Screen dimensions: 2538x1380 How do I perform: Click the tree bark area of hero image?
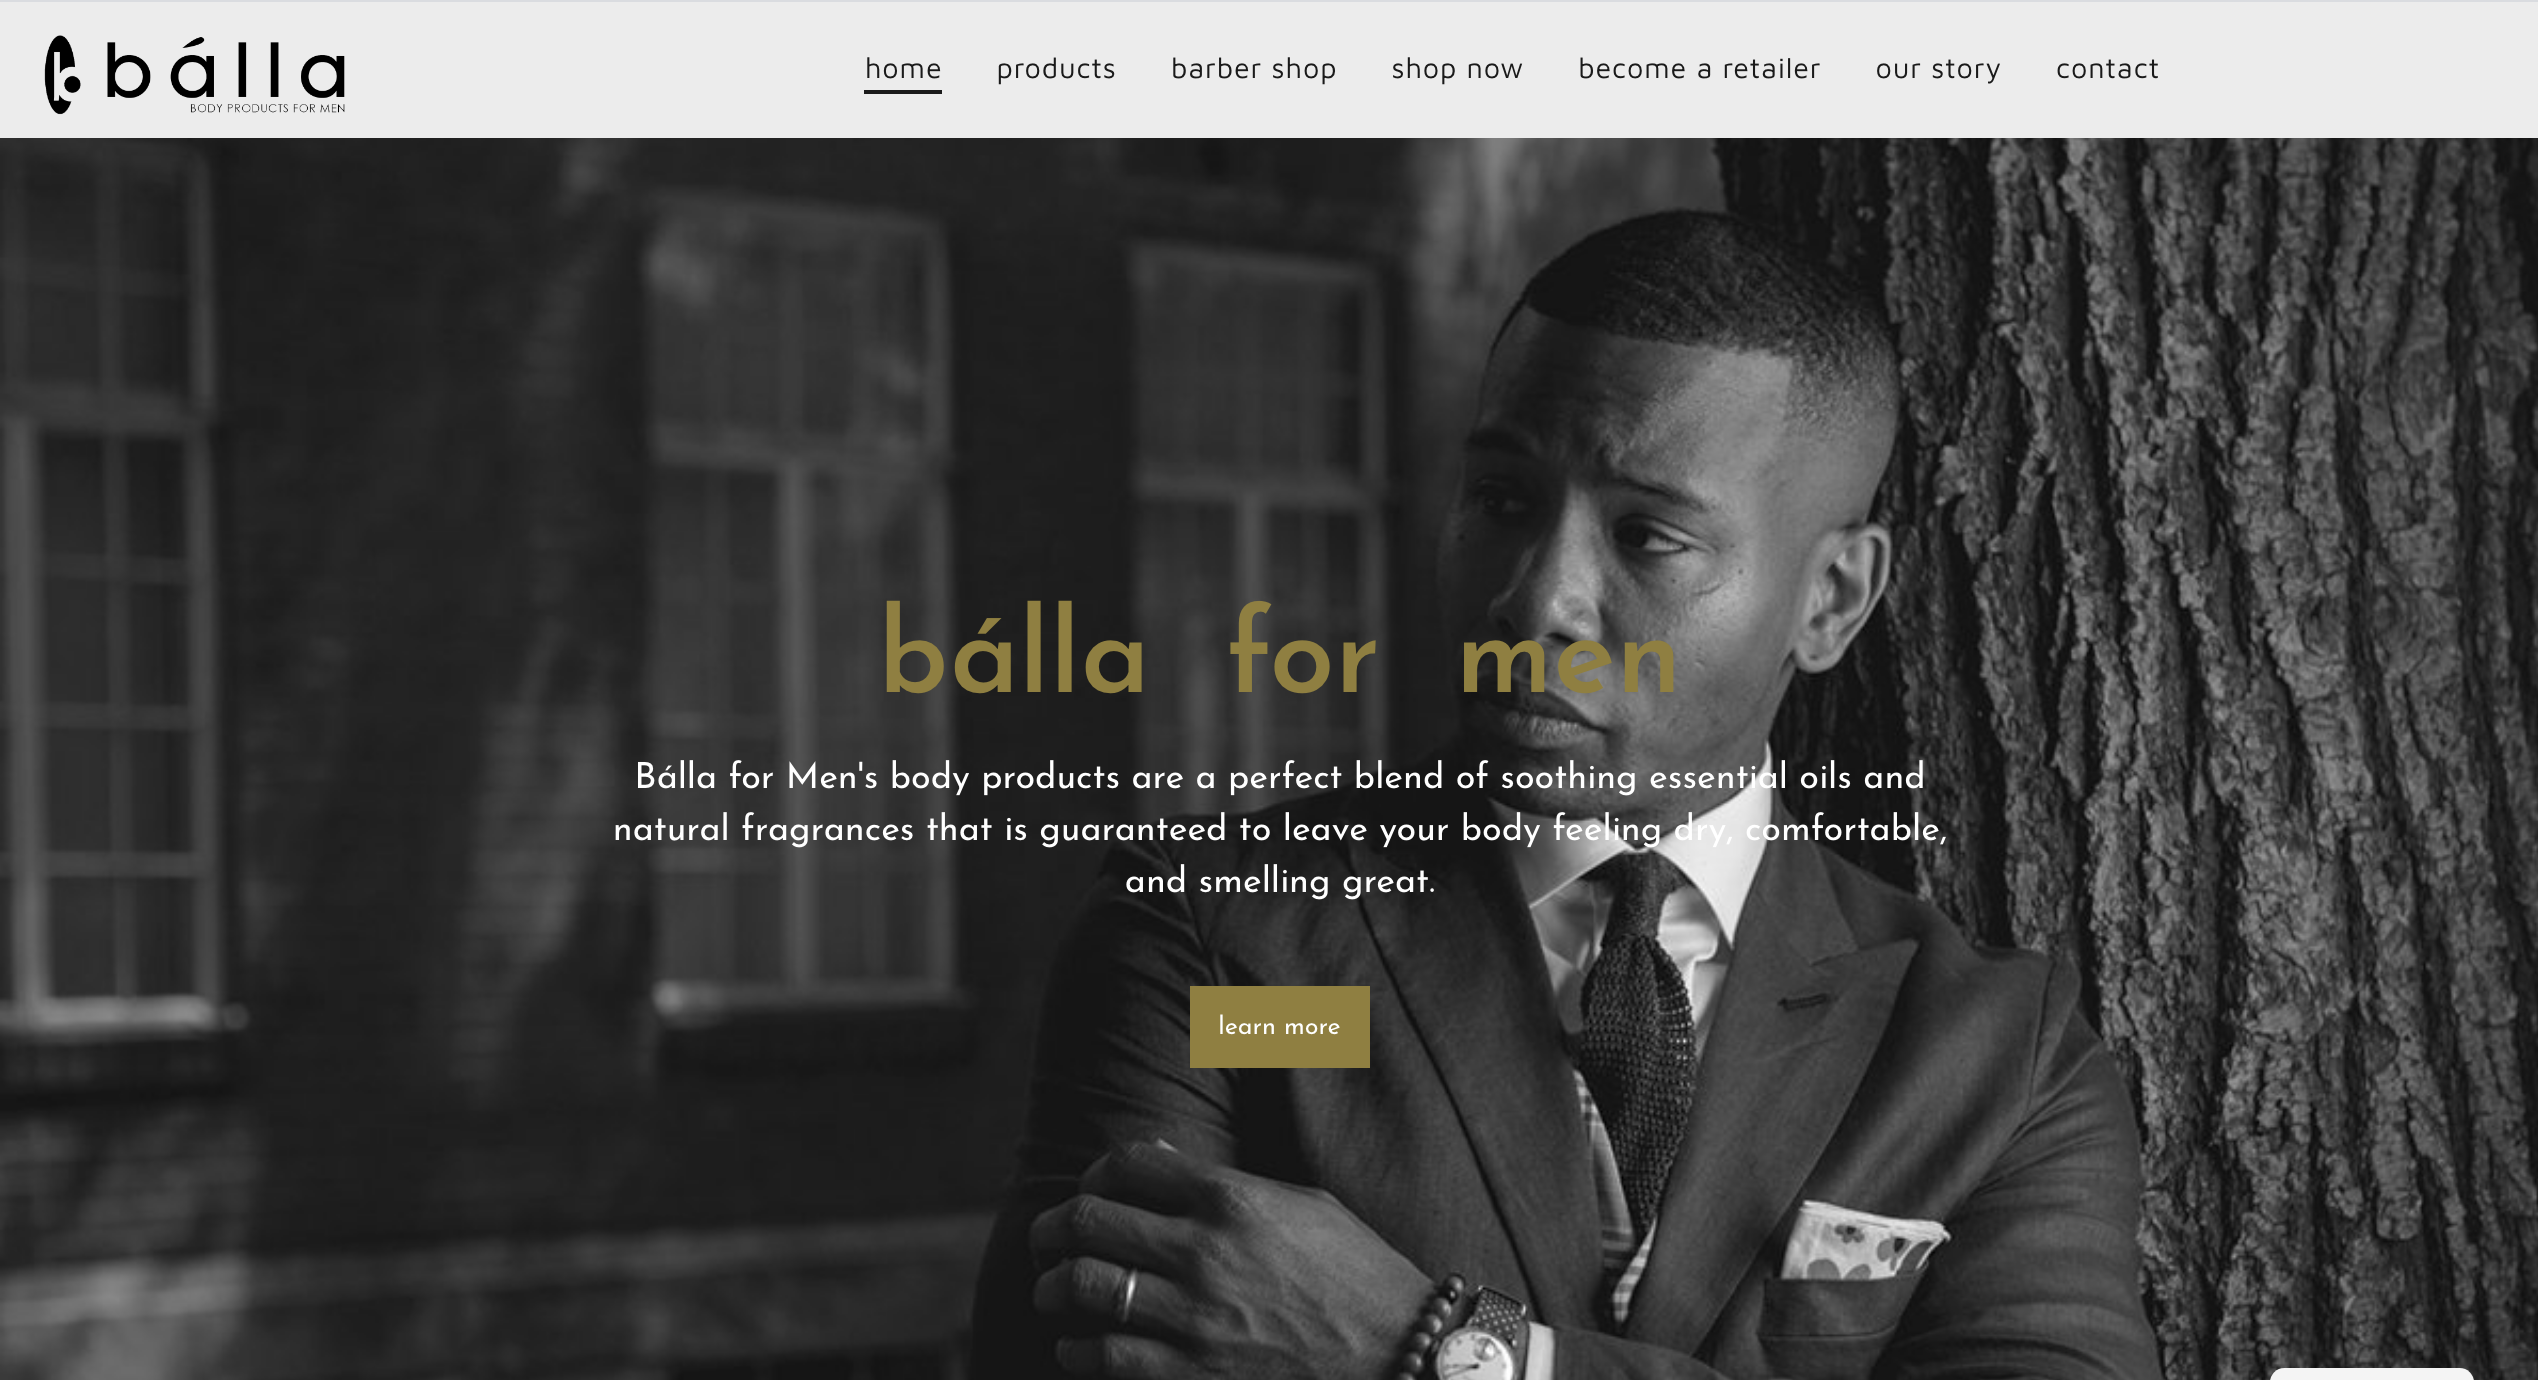tap(2250, 700)
